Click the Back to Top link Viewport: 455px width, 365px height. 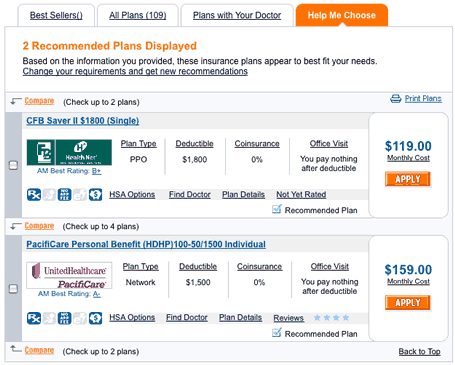(419, 351)
